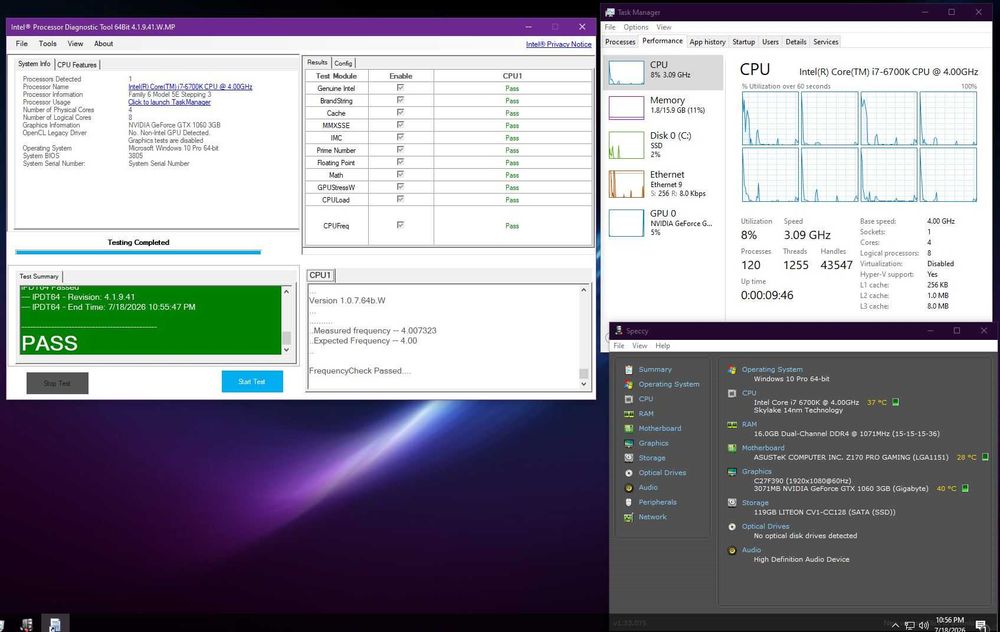Image resolution: width=1000 pixels, height=632 pixels.
Task: Toggle the Cache test checkbox
Action: coord(401,112)
